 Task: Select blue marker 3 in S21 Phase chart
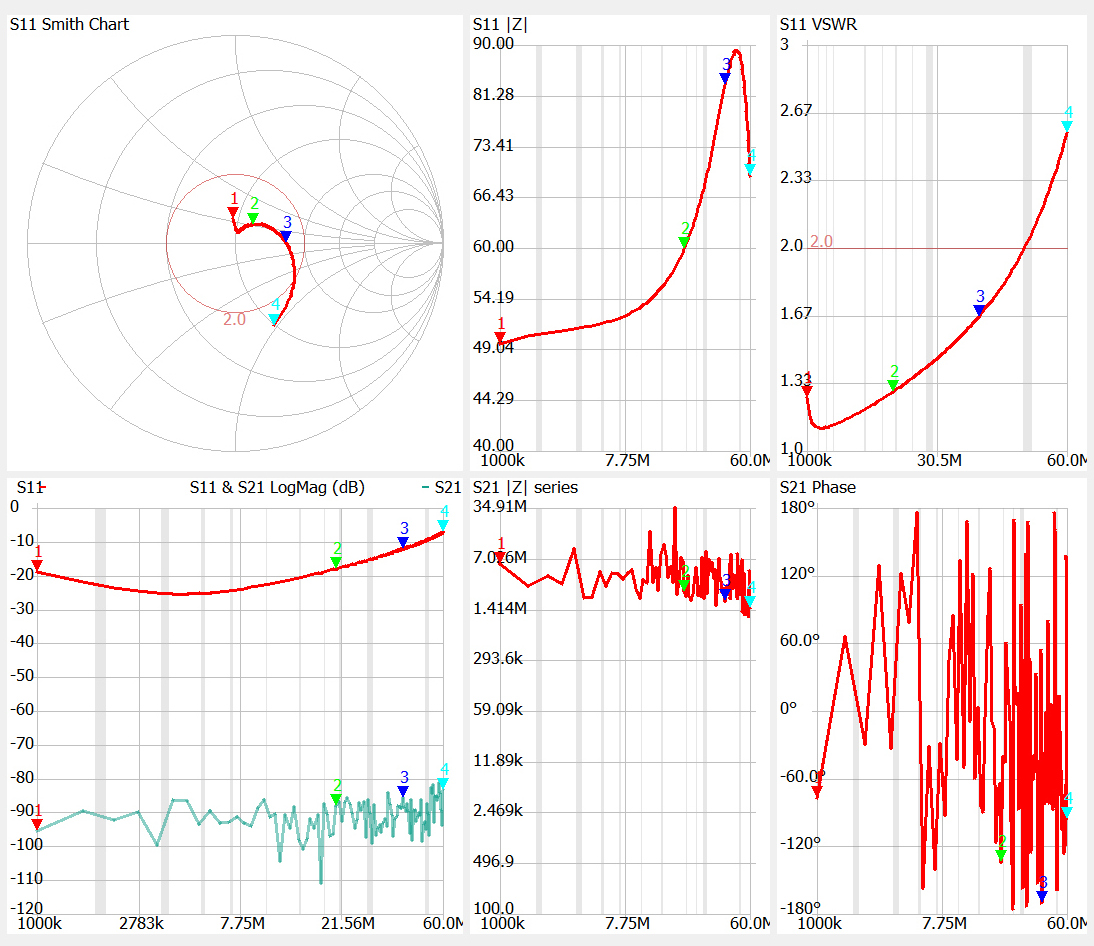(x=1042, y=895)
